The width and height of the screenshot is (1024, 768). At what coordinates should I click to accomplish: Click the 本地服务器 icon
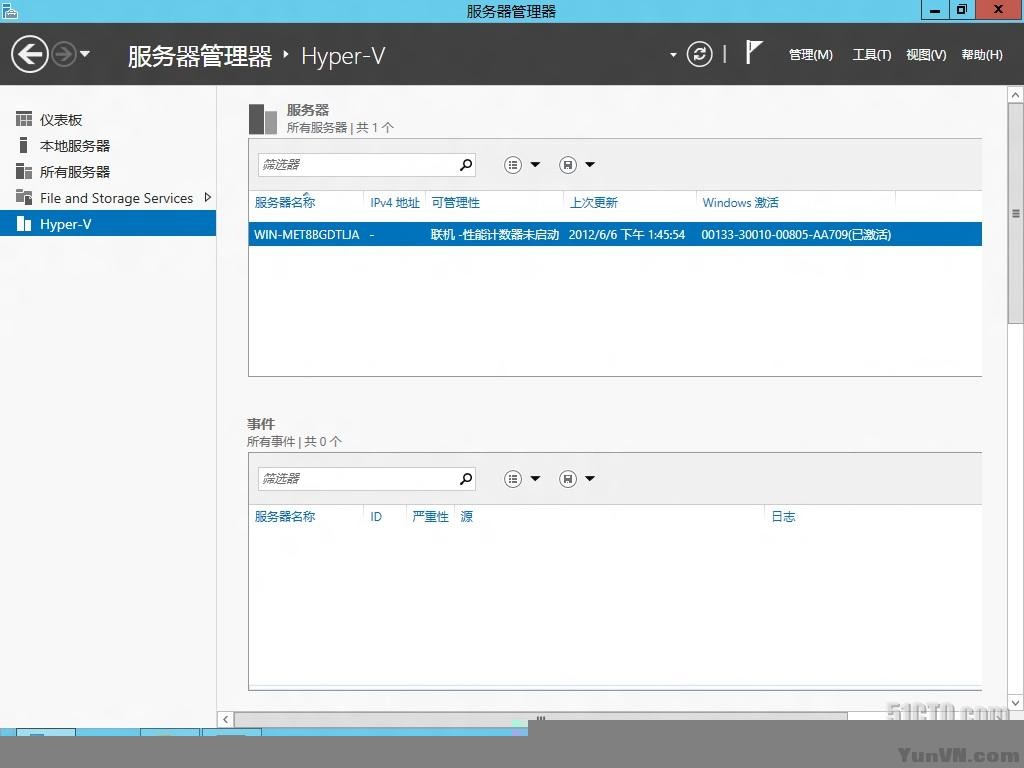click(x=24, y=144)
